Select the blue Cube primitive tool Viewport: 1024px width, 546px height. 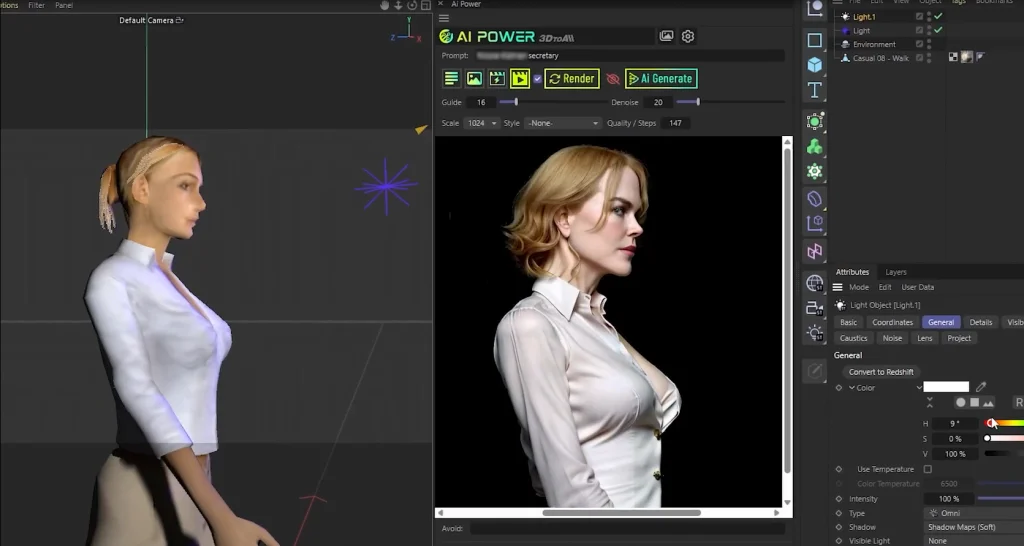[814, 65]
